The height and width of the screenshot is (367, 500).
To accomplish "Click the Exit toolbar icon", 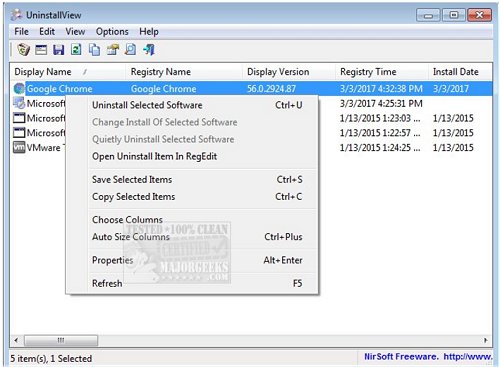I will coord(149,50).
